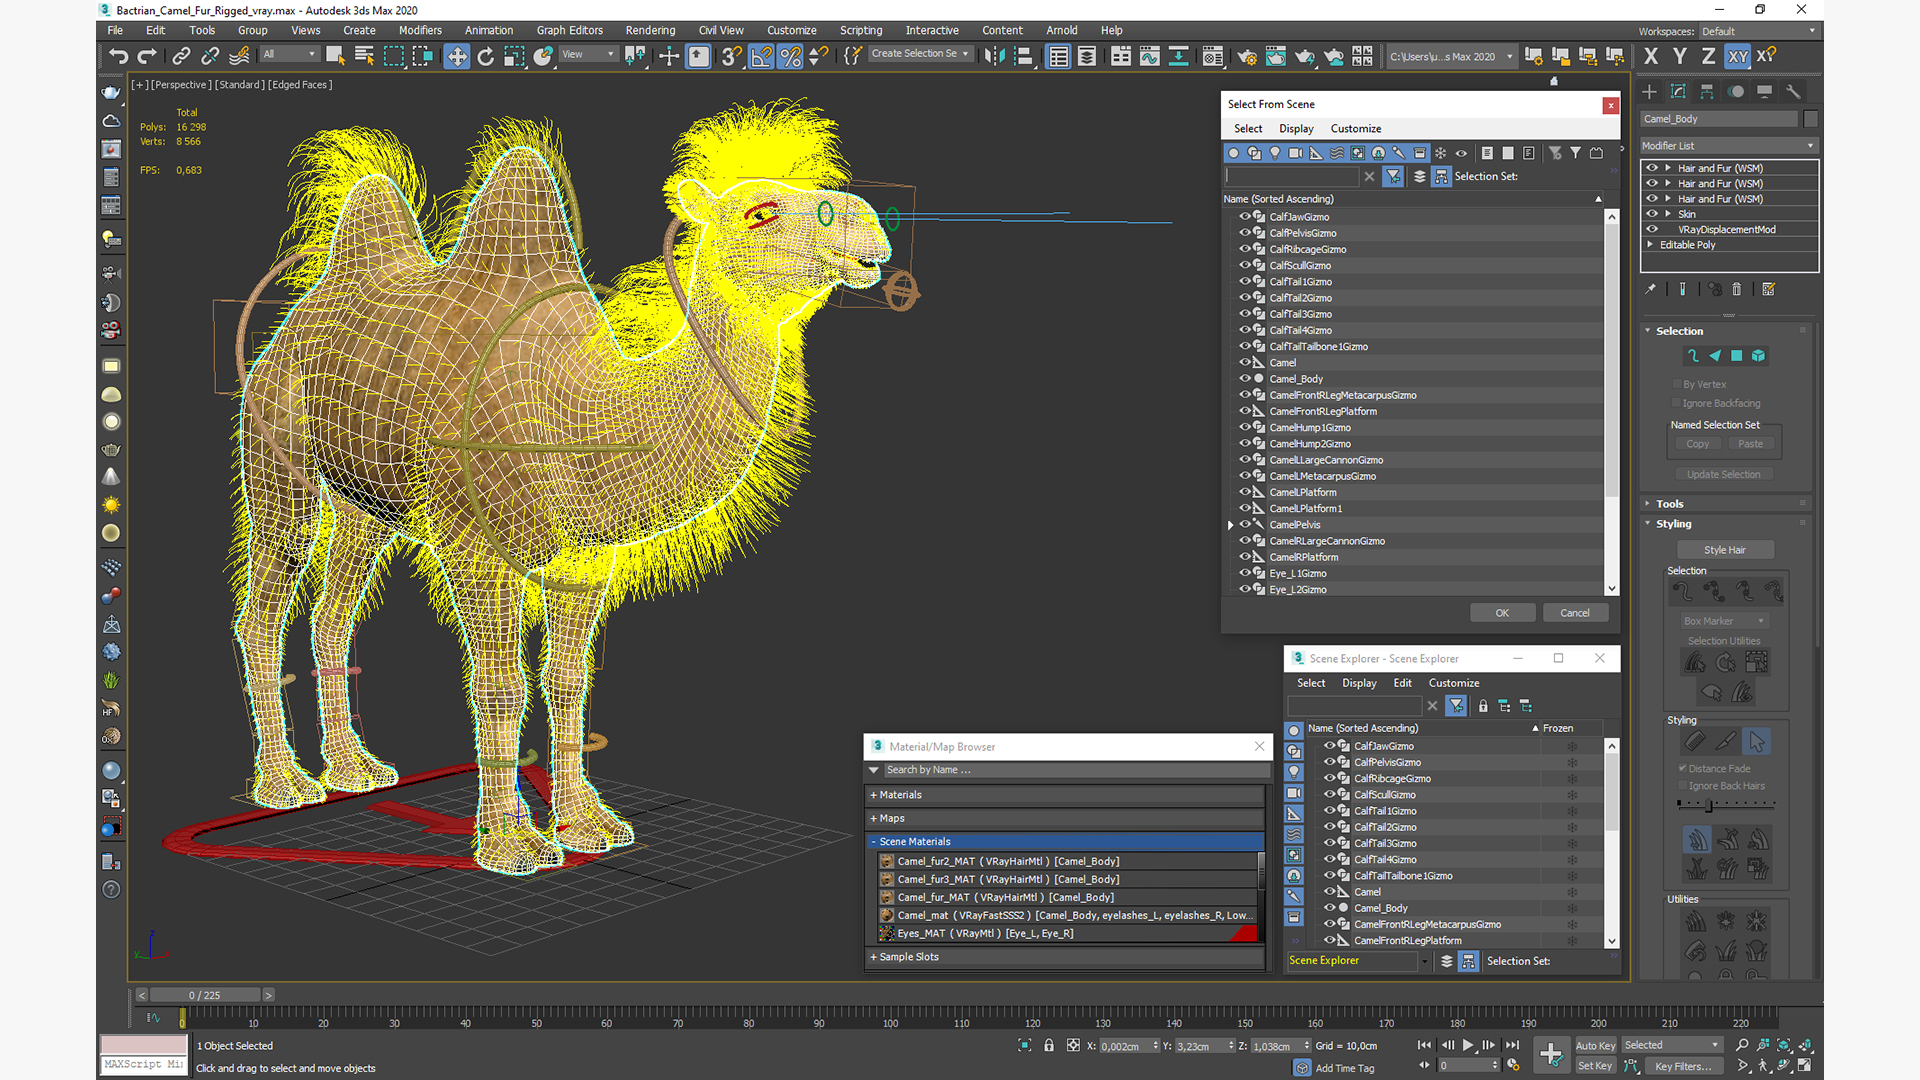This screenshot has width=1920, height=1080.
Task: Switch to Hierarchy command panel tab
Action: 1707,92
